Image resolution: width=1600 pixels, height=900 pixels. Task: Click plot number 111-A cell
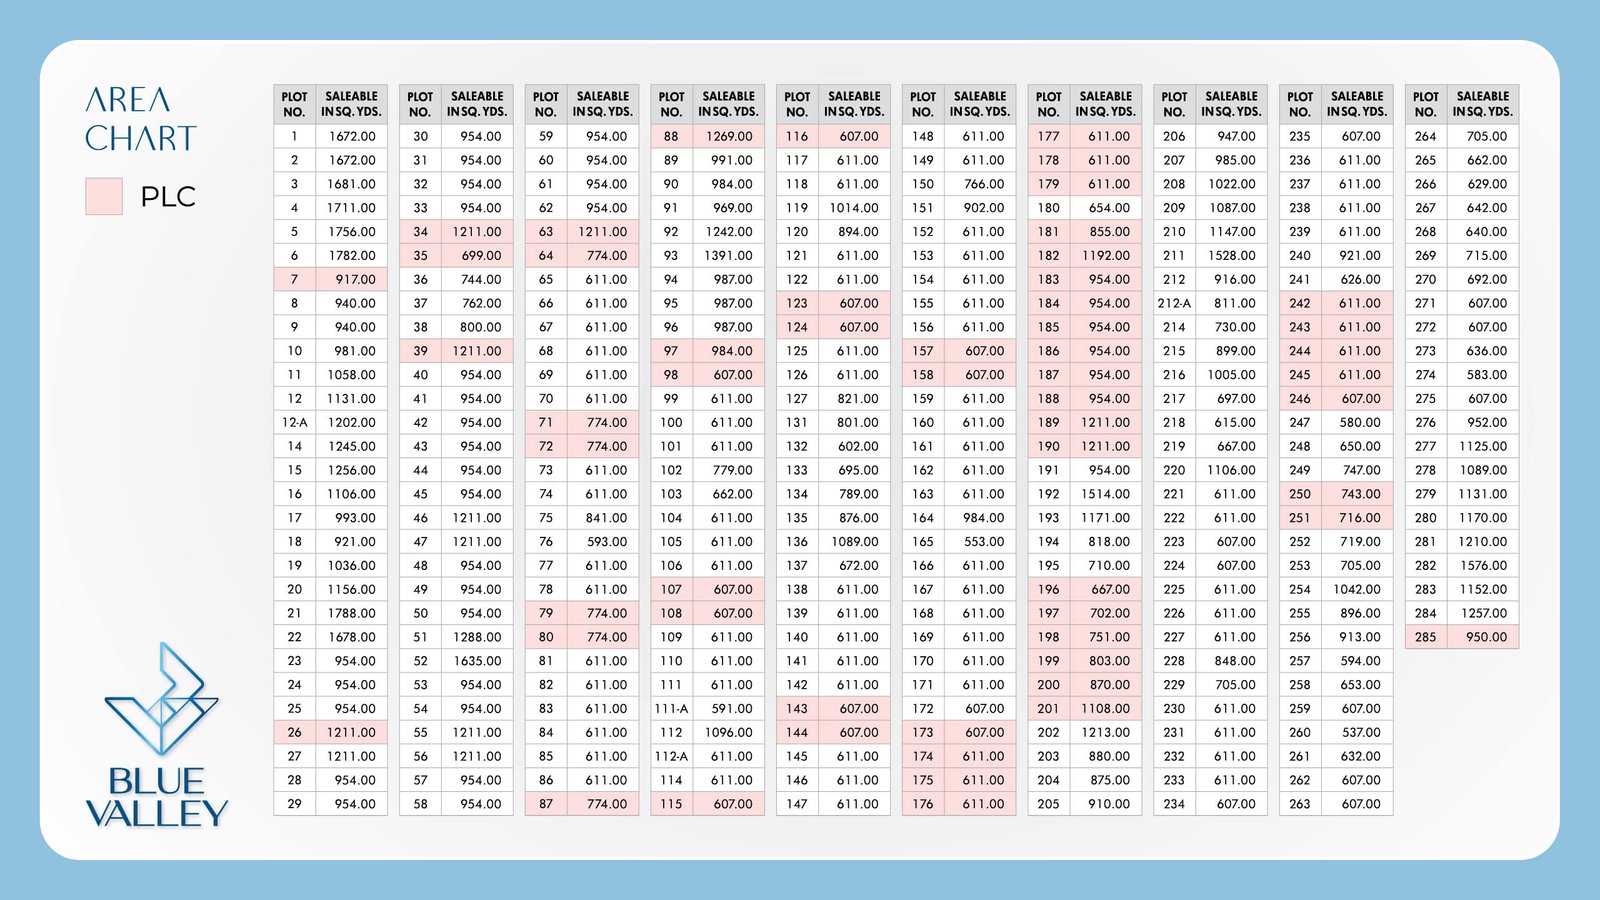tap(671, 708)
